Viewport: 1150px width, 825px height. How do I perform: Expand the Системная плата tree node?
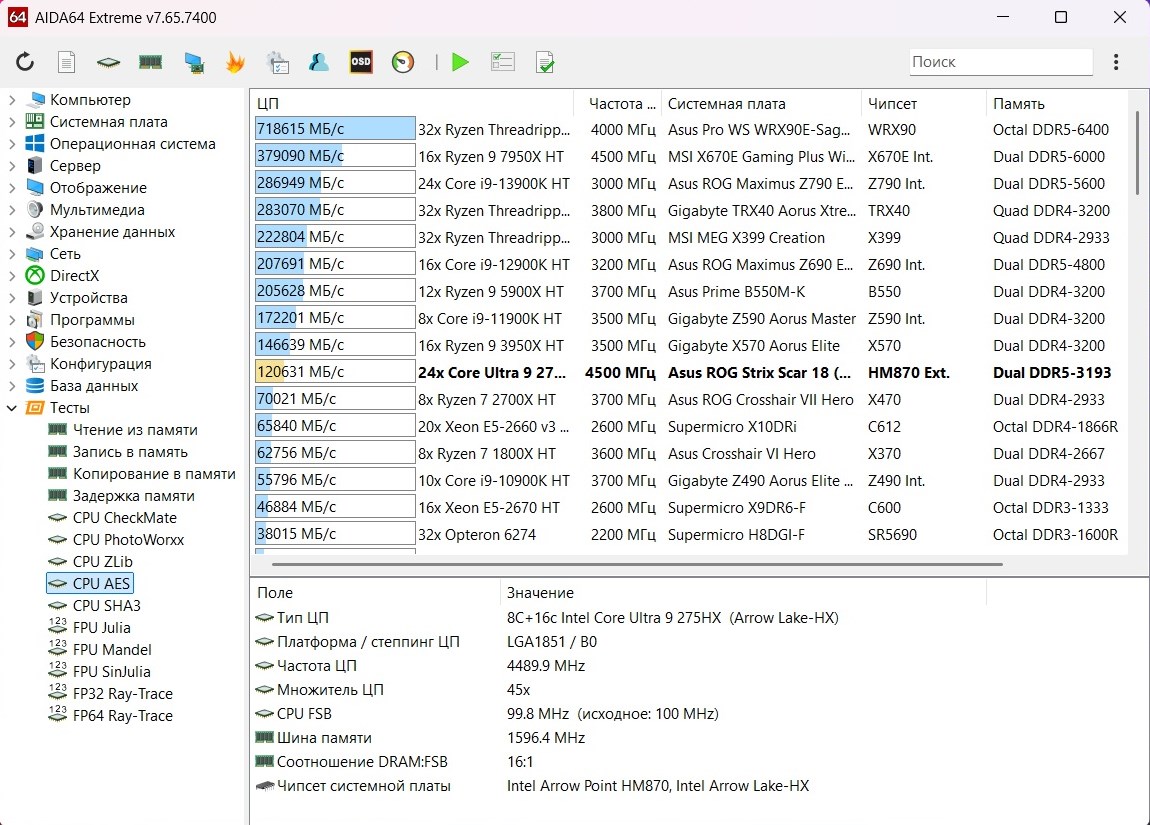12,122
